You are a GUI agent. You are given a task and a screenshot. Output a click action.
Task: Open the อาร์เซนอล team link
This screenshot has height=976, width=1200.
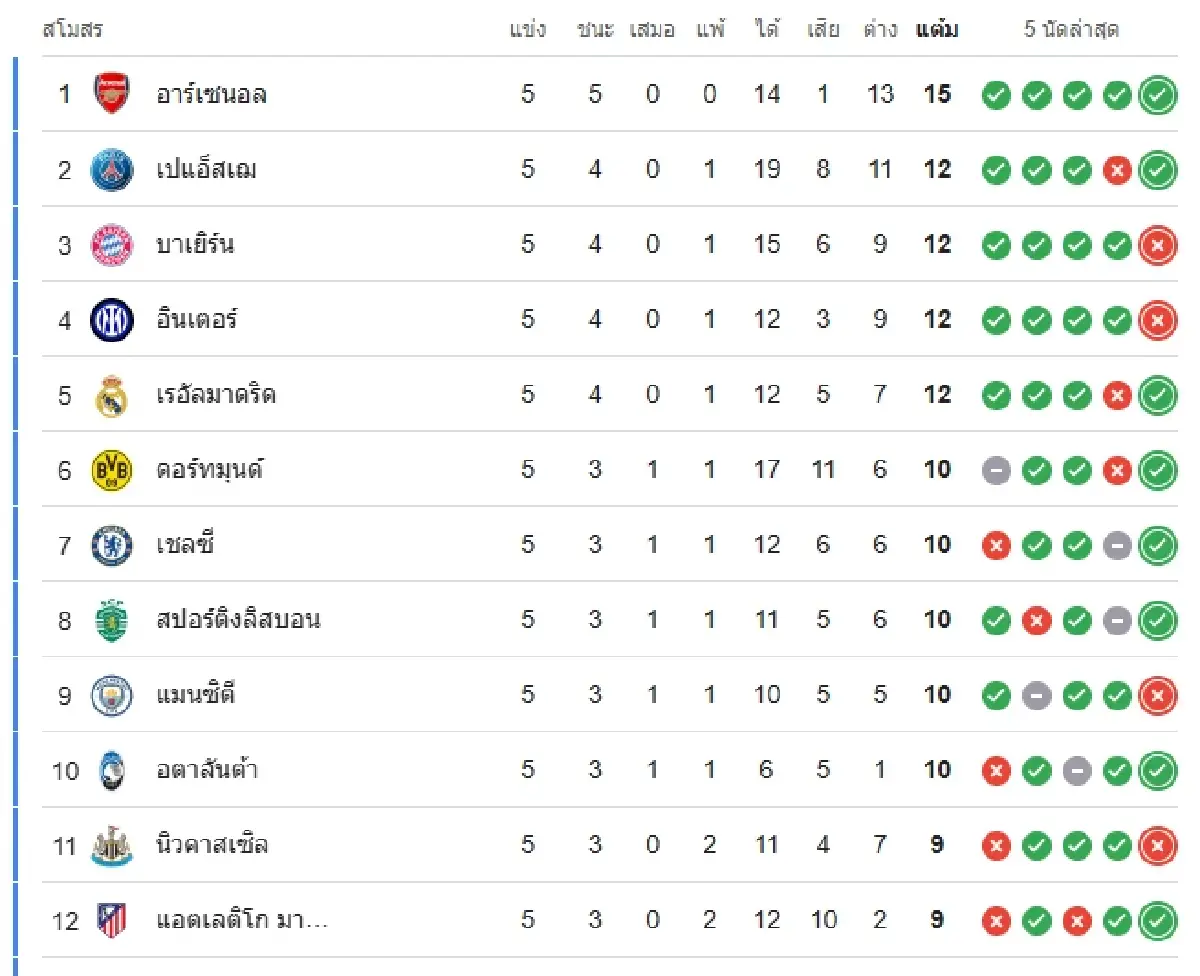(x=211, y=95)
